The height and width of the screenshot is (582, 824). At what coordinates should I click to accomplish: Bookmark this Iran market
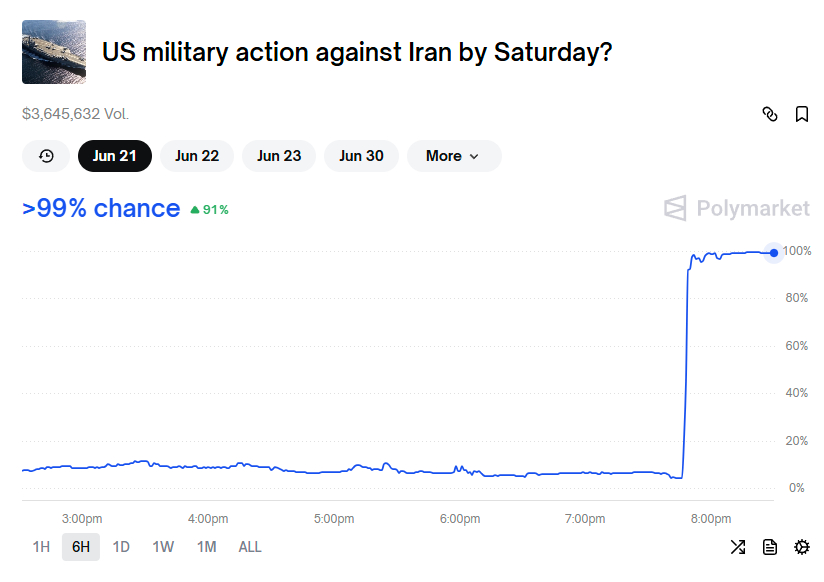(801, 114)
